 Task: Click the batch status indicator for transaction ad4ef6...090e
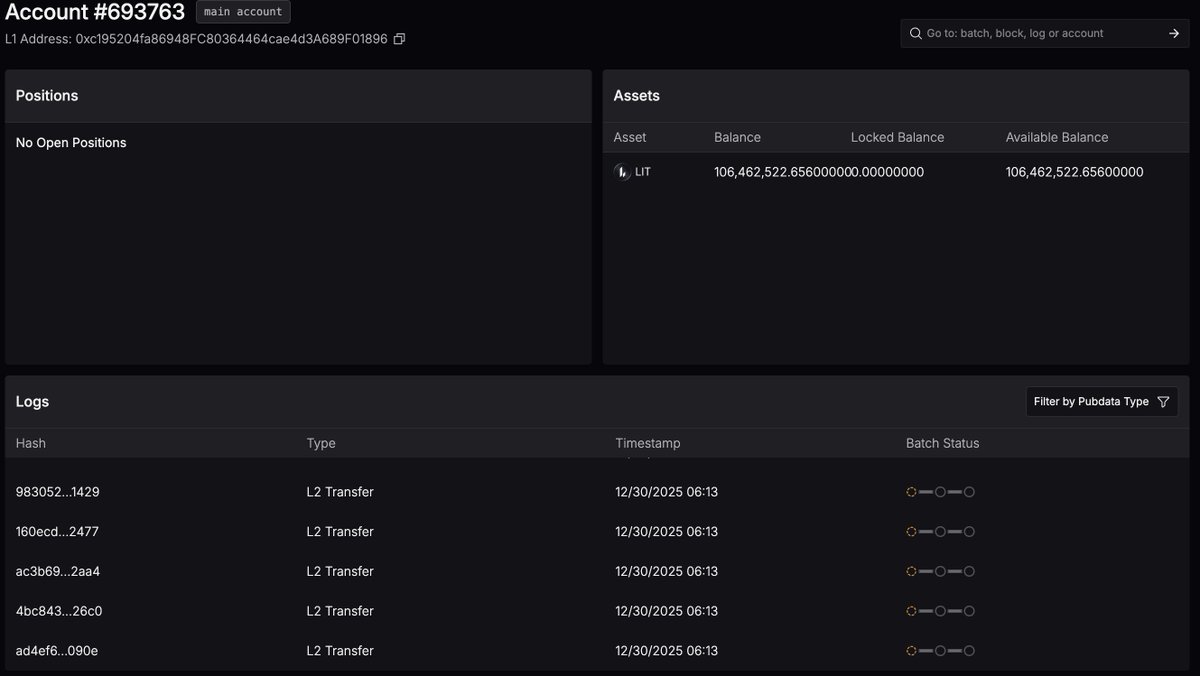940,650
